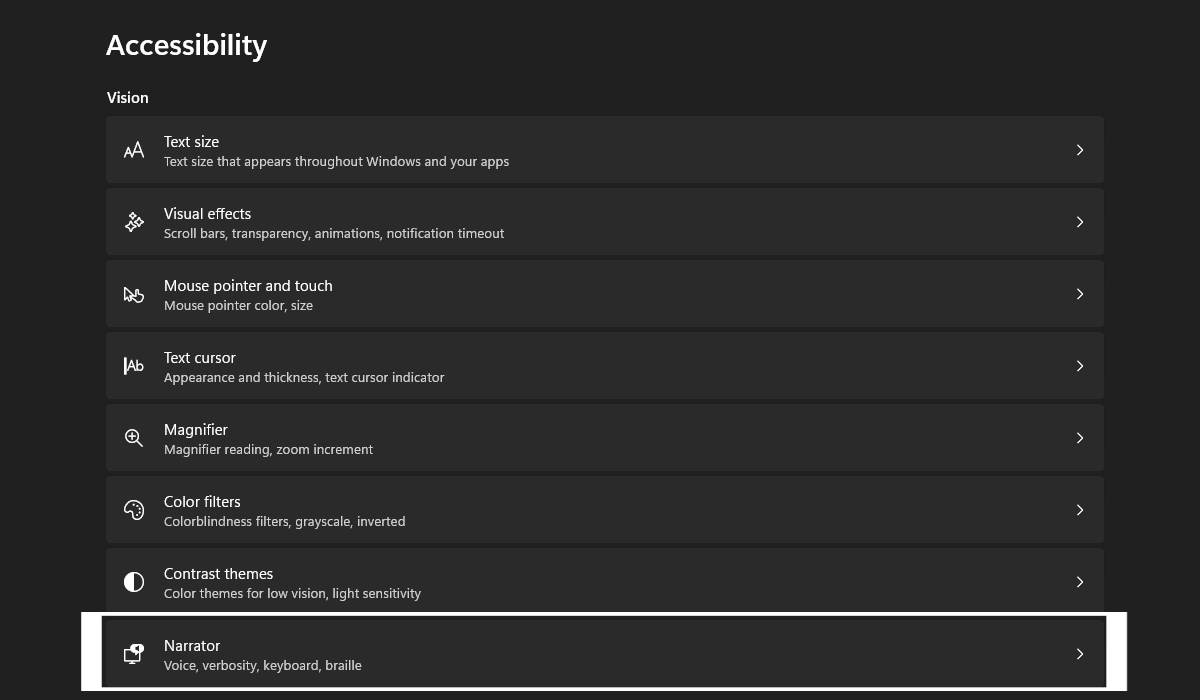Expand Narrator settings with the chevron
Screen dimensions: 1200x700
click(1080, 654)
